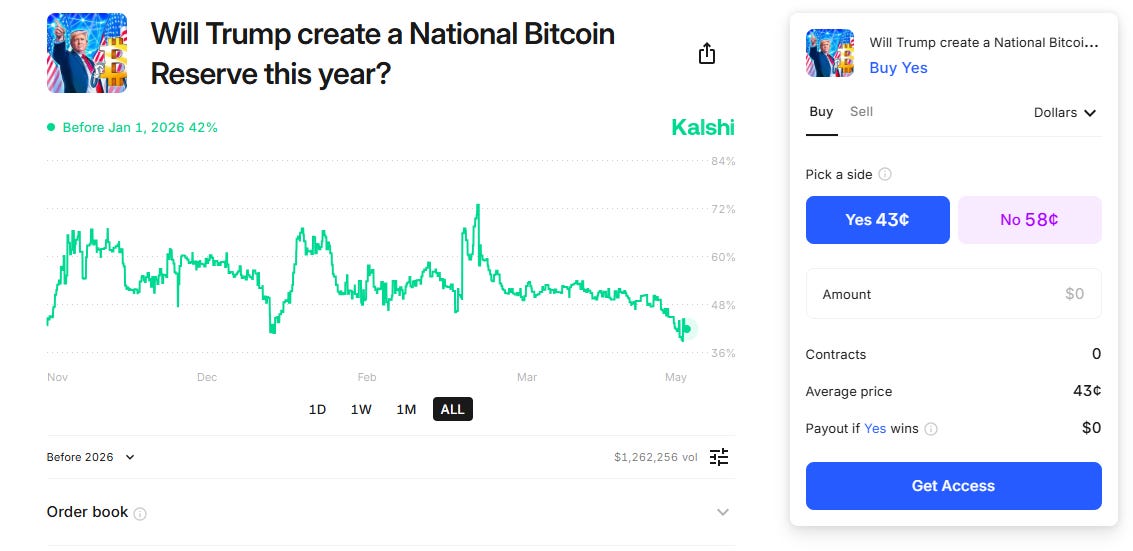Click the Amount input field
The width and height of the screenshot is (1133, 551).
[x=953, y=294]
